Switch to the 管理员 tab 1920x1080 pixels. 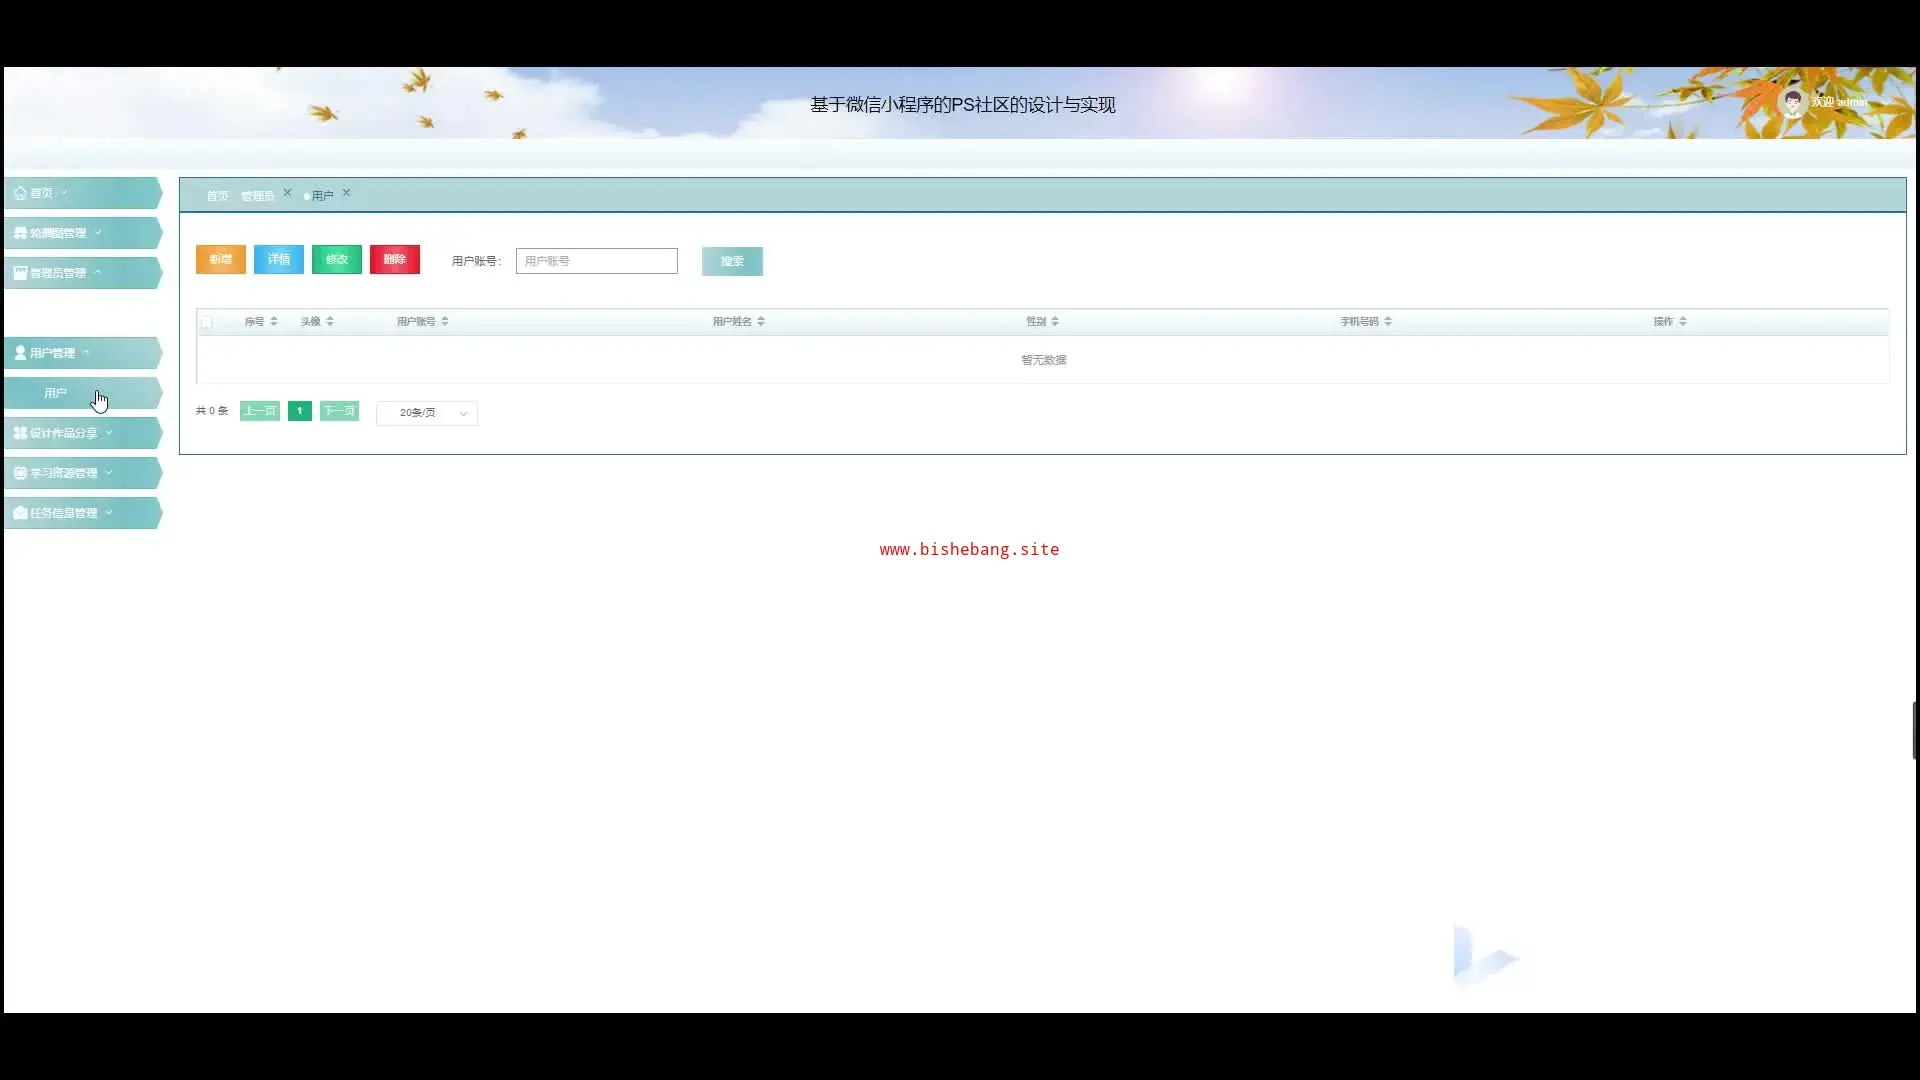pos(257,196)
